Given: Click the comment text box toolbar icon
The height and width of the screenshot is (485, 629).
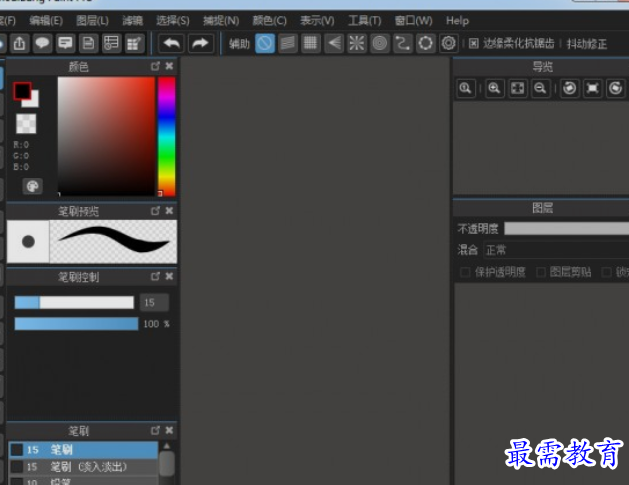Looking at the screenshot, I should coord(65,43).
